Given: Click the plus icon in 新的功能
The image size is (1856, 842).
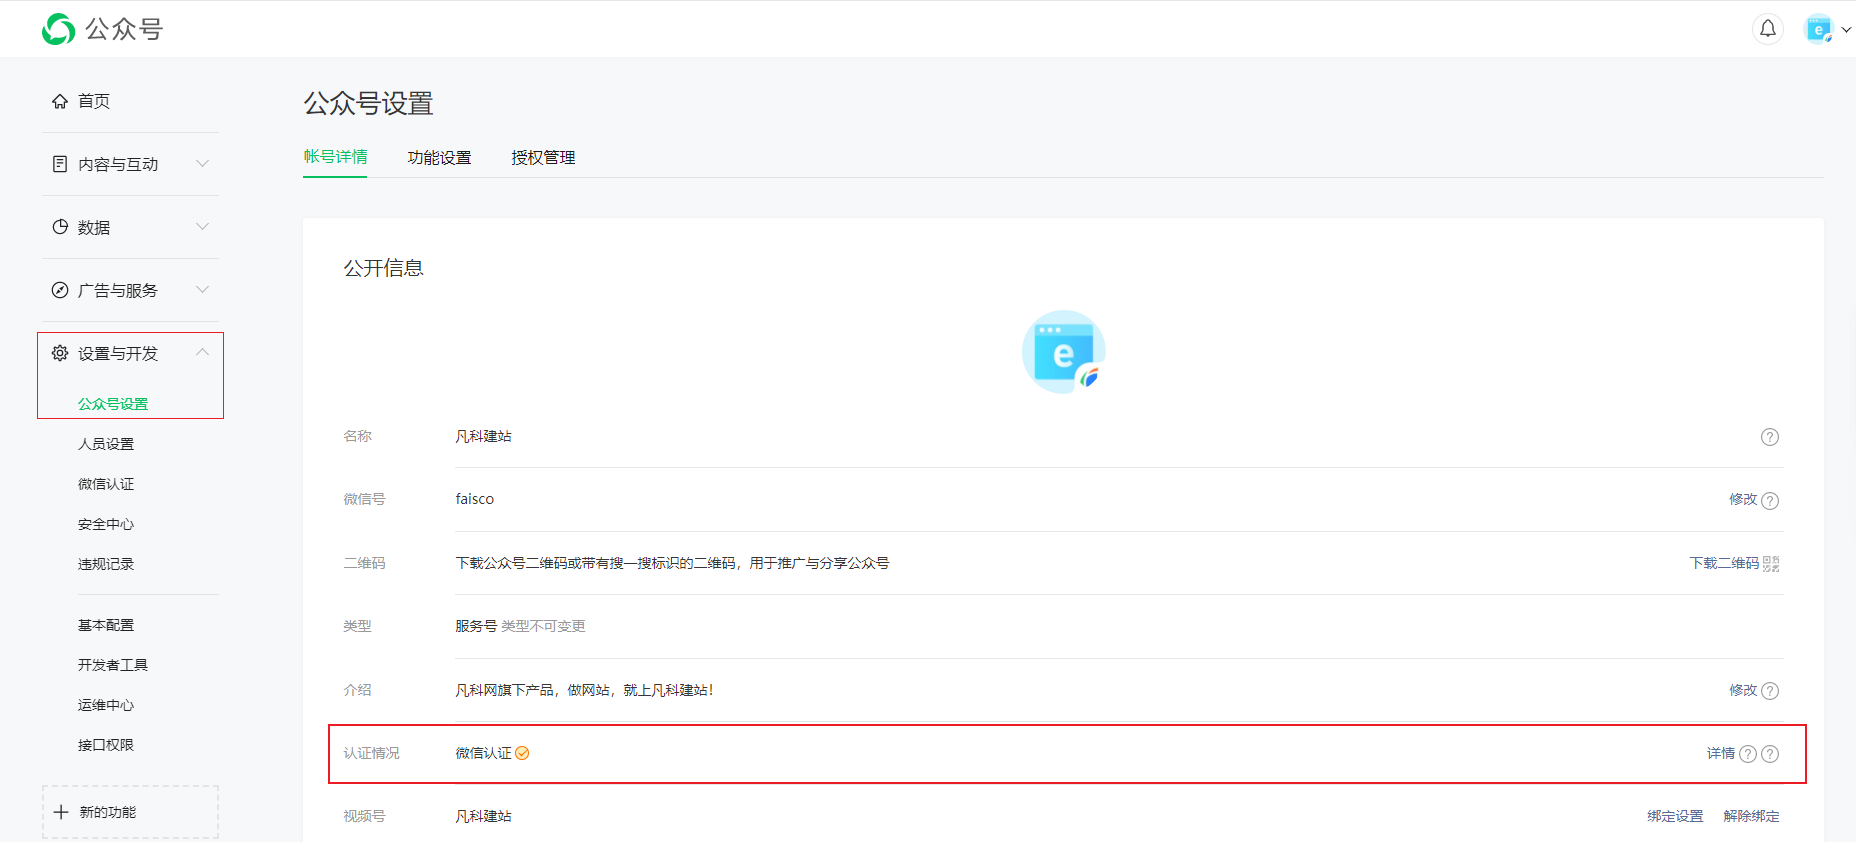Looking at the screenshot, I should tap(61, 812).
